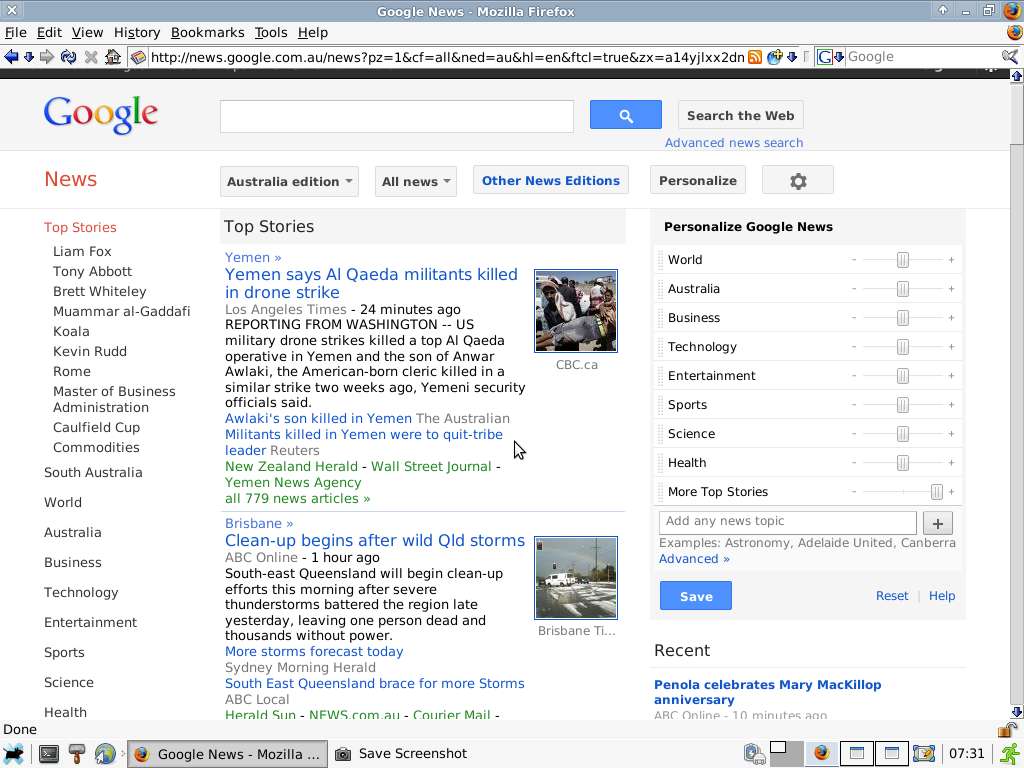
Task: Click the browser URL address field
Action: 447,57
